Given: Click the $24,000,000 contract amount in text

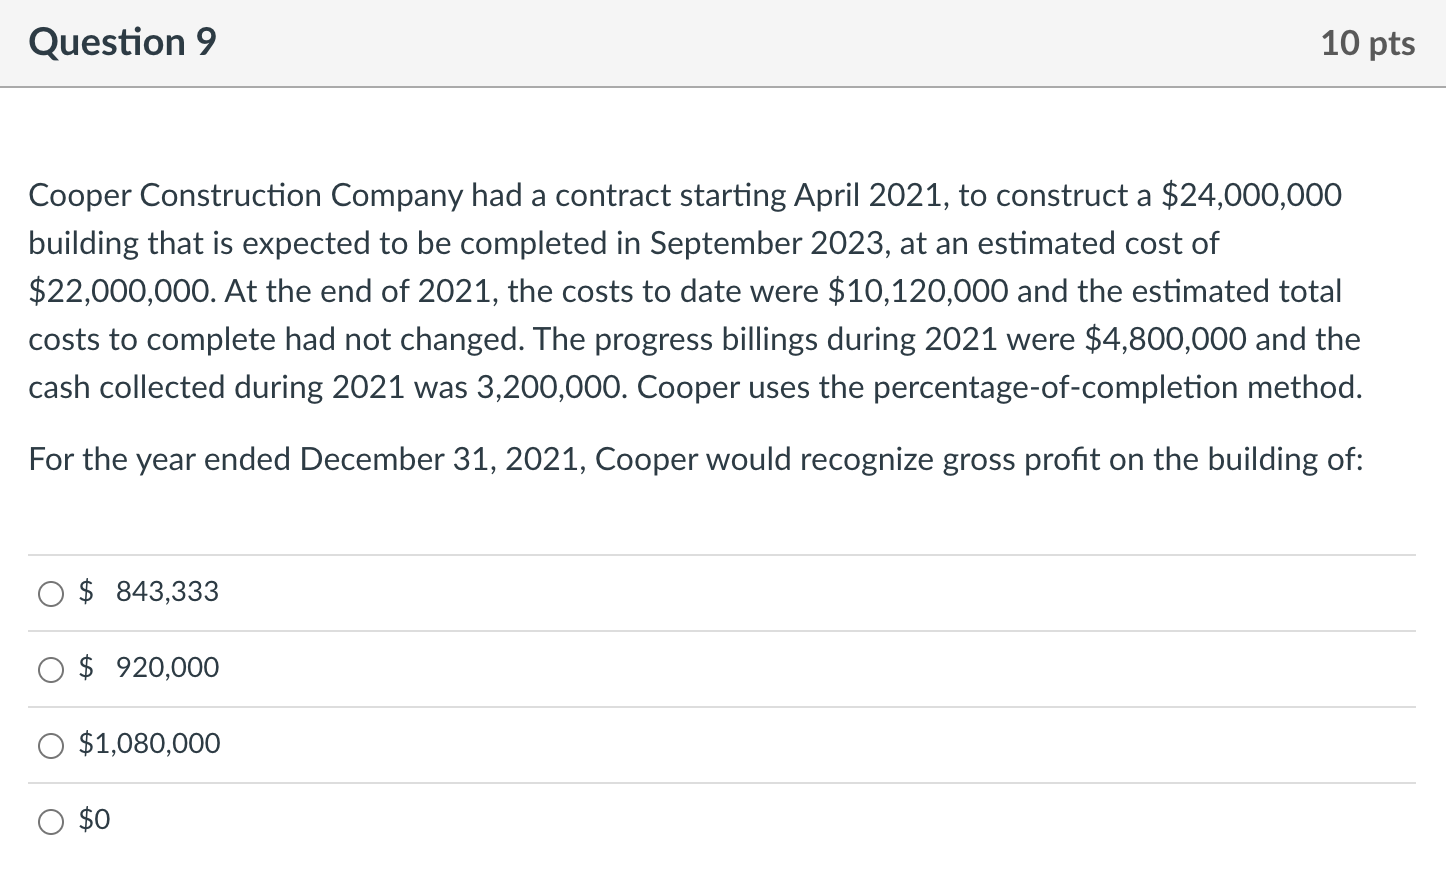Looking at the screenshot, I should point(1251,195).
